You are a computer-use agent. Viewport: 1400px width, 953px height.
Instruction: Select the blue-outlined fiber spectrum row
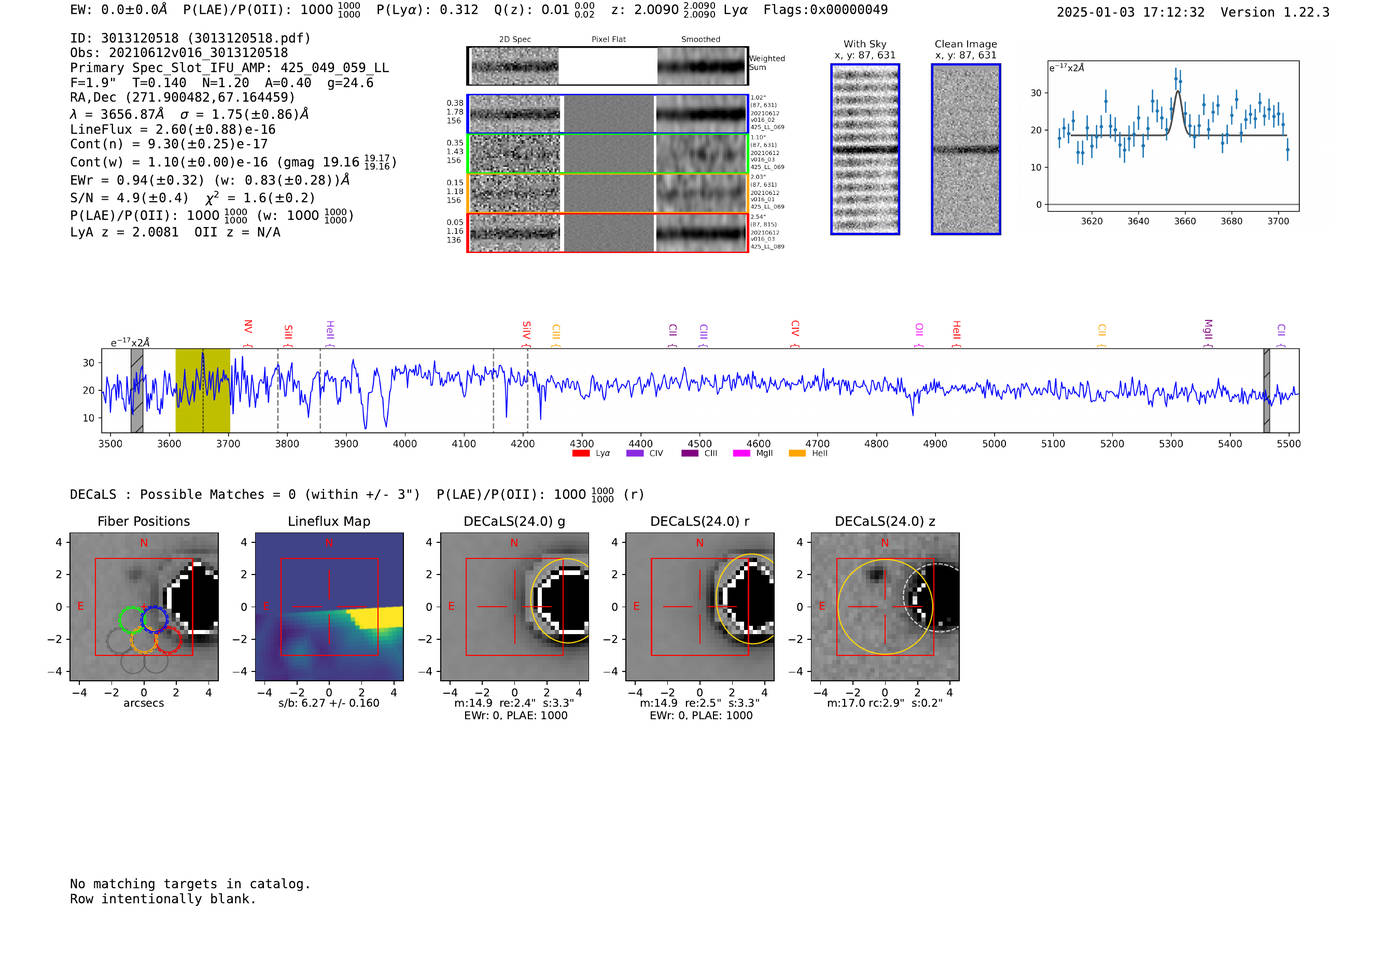pyautogui.click(x=608, y=114)
